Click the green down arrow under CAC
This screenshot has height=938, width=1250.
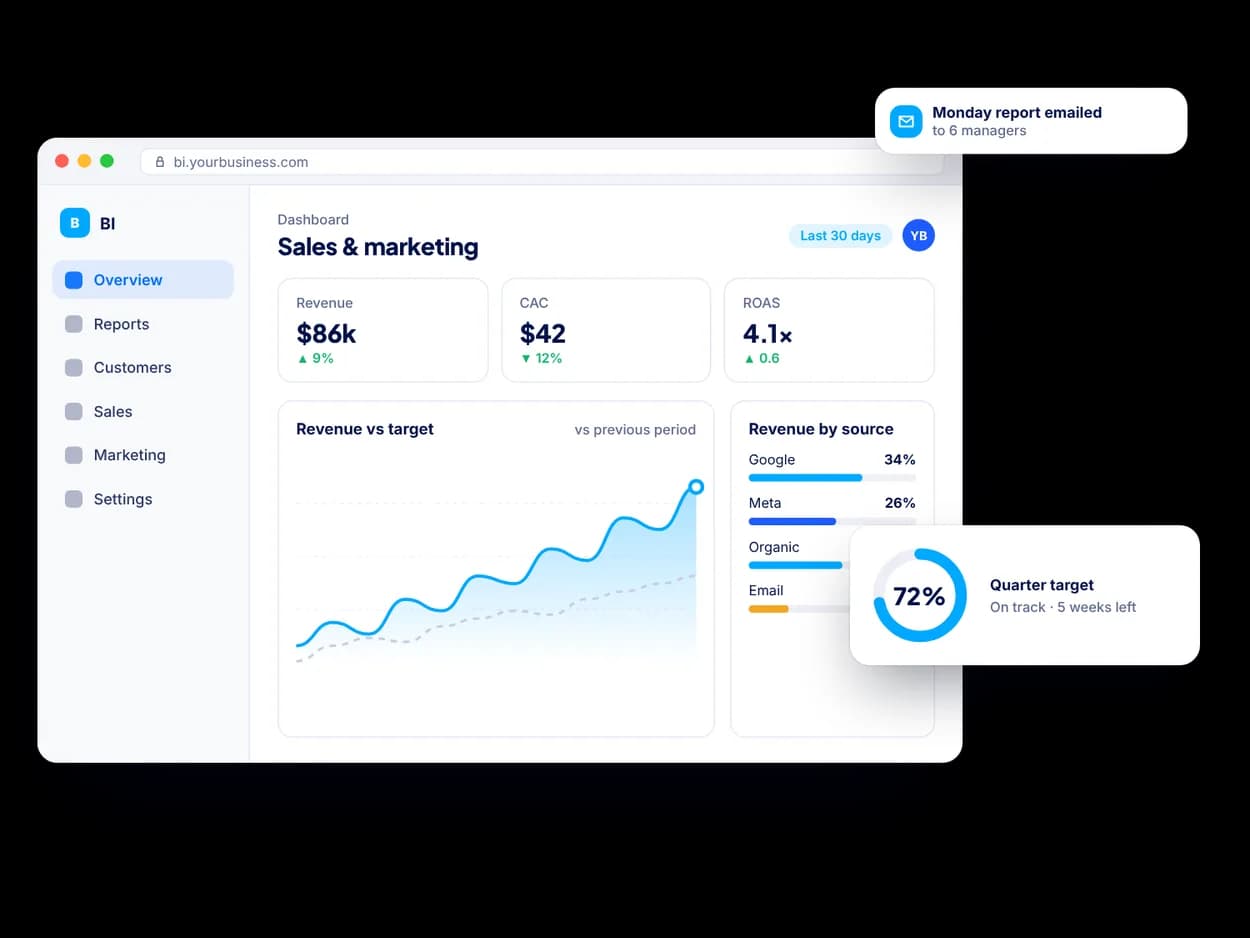pyautogui.click(x=525, y=358)
